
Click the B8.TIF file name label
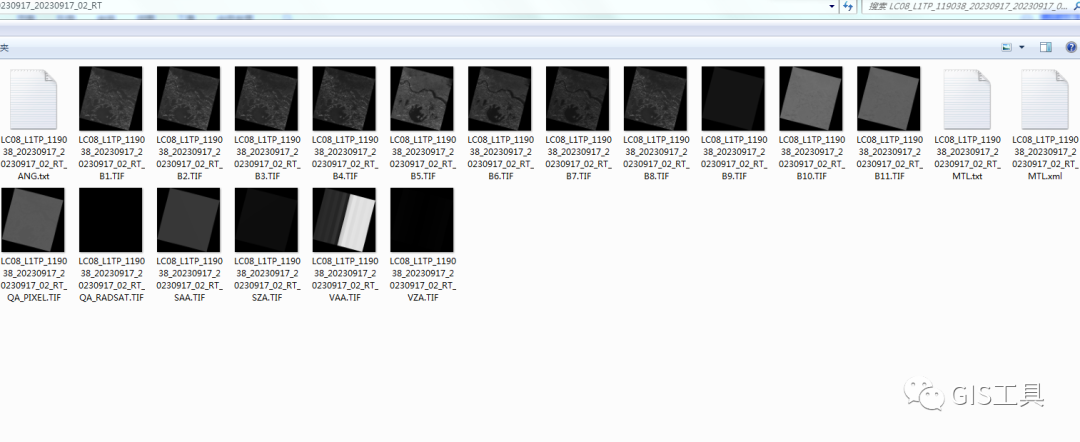(x=656, y=158)
